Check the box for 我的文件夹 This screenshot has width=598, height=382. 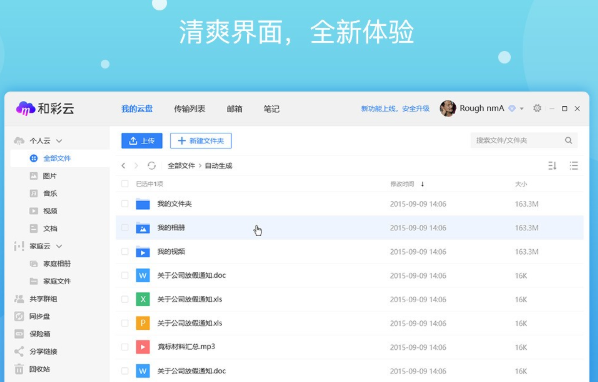(125, 204)
